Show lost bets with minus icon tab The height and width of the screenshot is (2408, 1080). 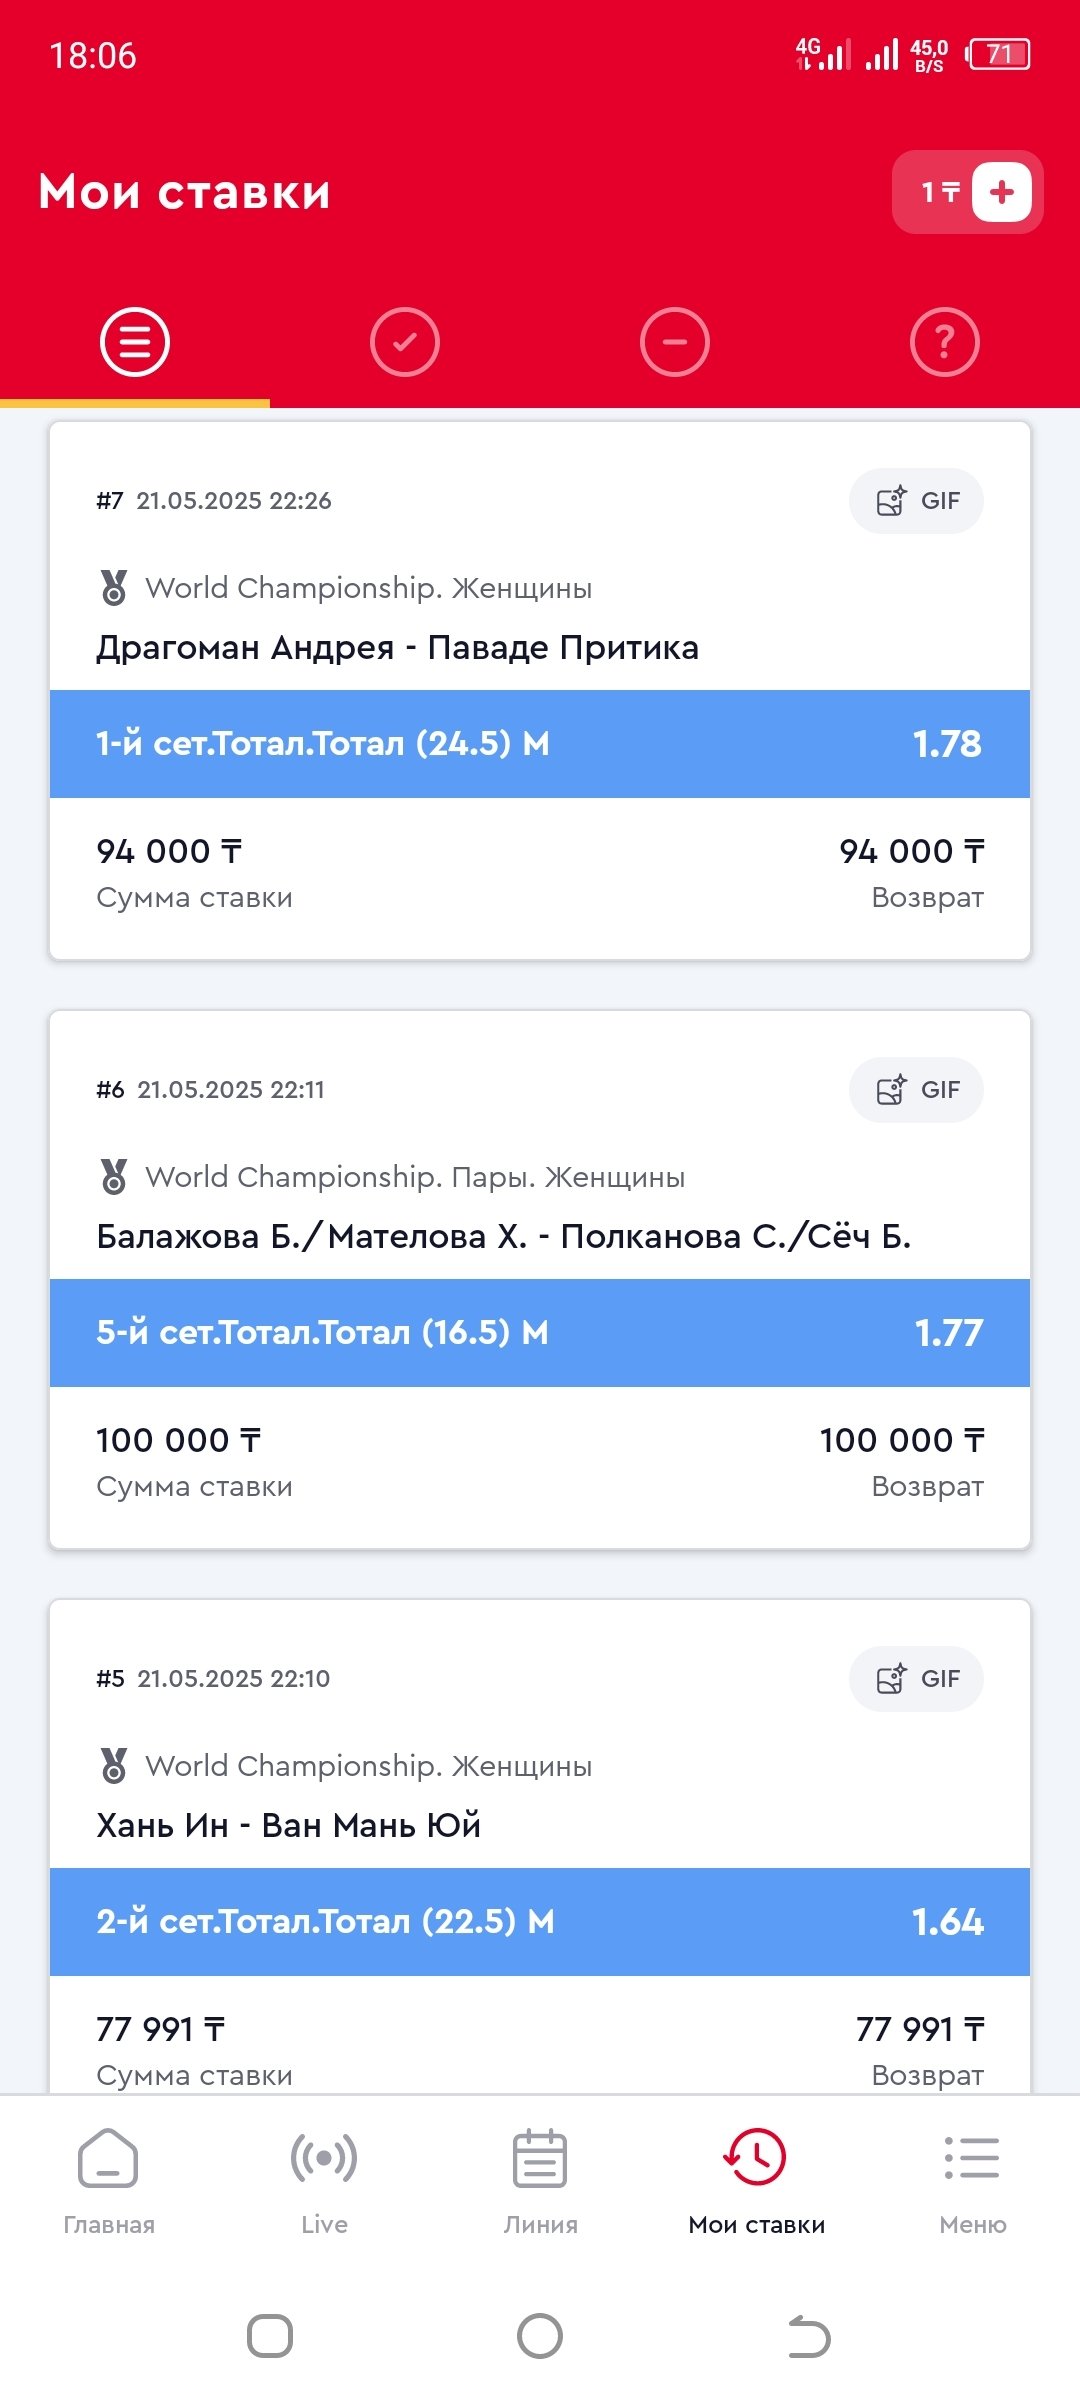click(675, 342)
